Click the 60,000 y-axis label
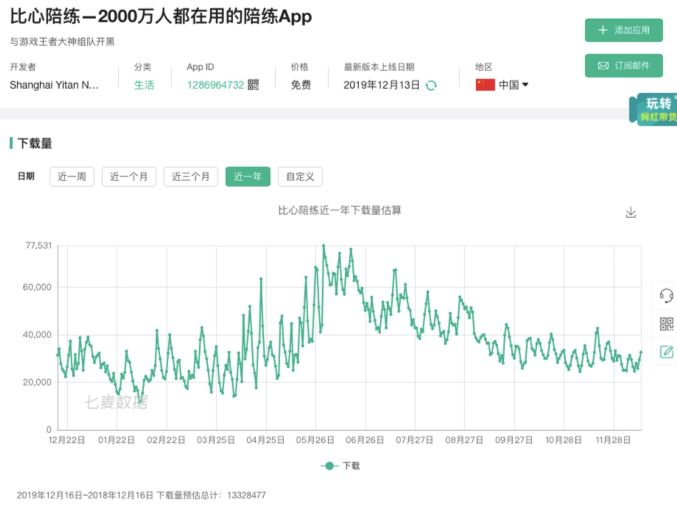Viewport: 677px width, 505px height. pos(37,287)
